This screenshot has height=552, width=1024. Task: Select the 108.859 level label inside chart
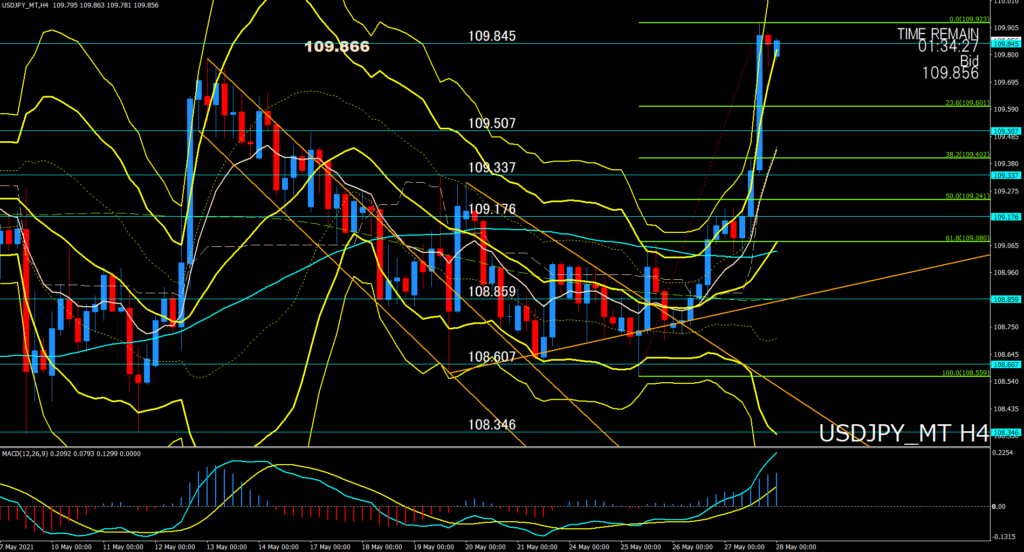(492, 291)
